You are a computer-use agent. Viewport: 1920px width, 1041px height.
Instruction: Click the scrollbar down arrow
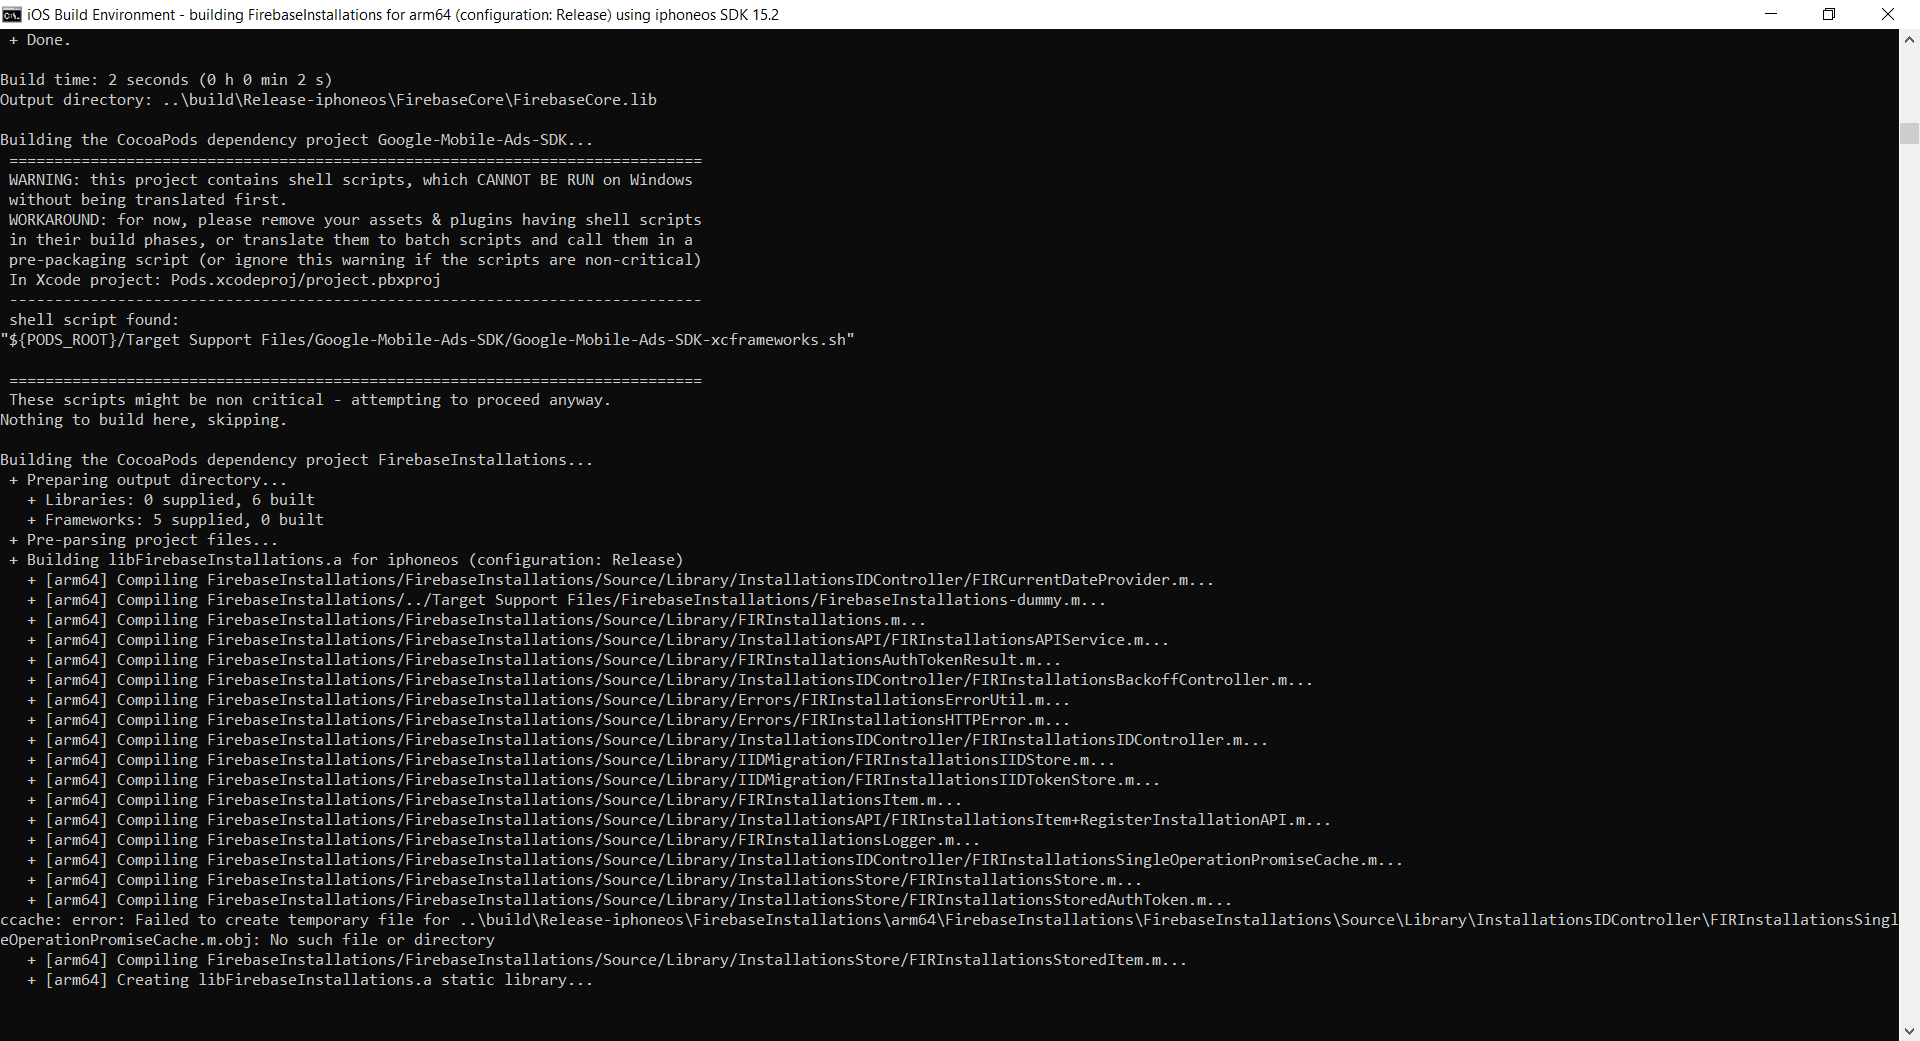(x=1909, y=1031)
